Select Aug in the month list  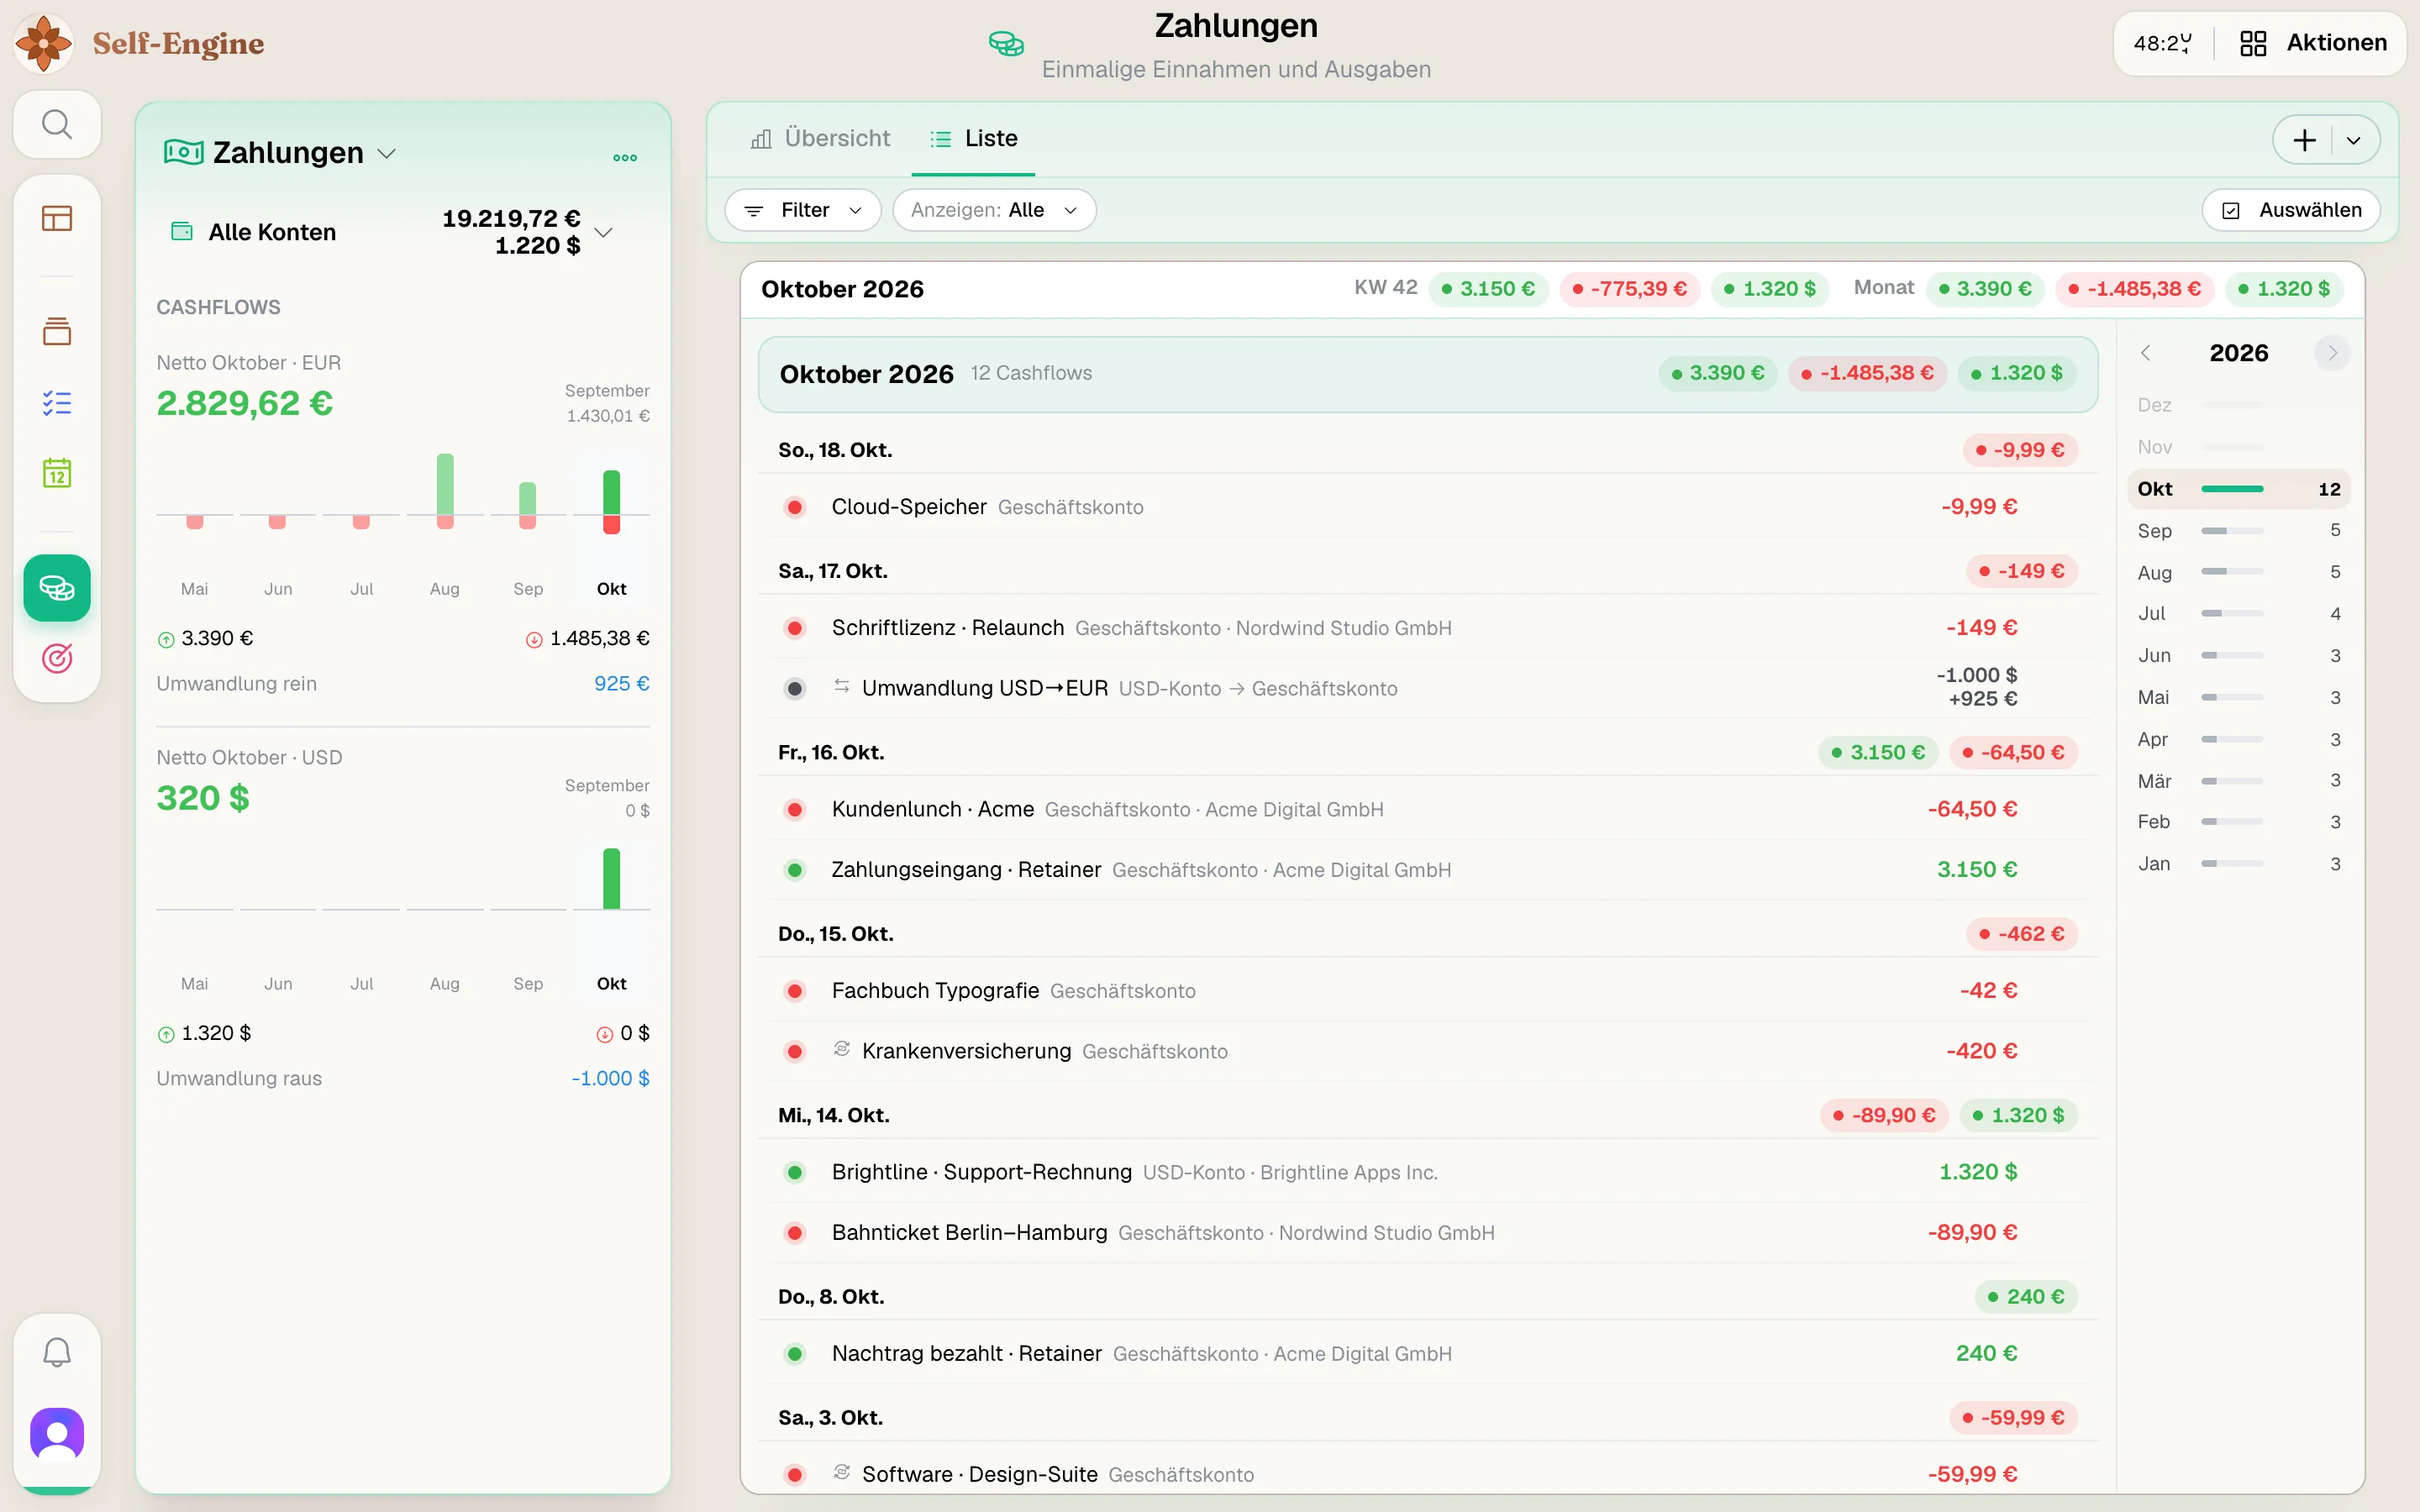[x=2238, y=573]
